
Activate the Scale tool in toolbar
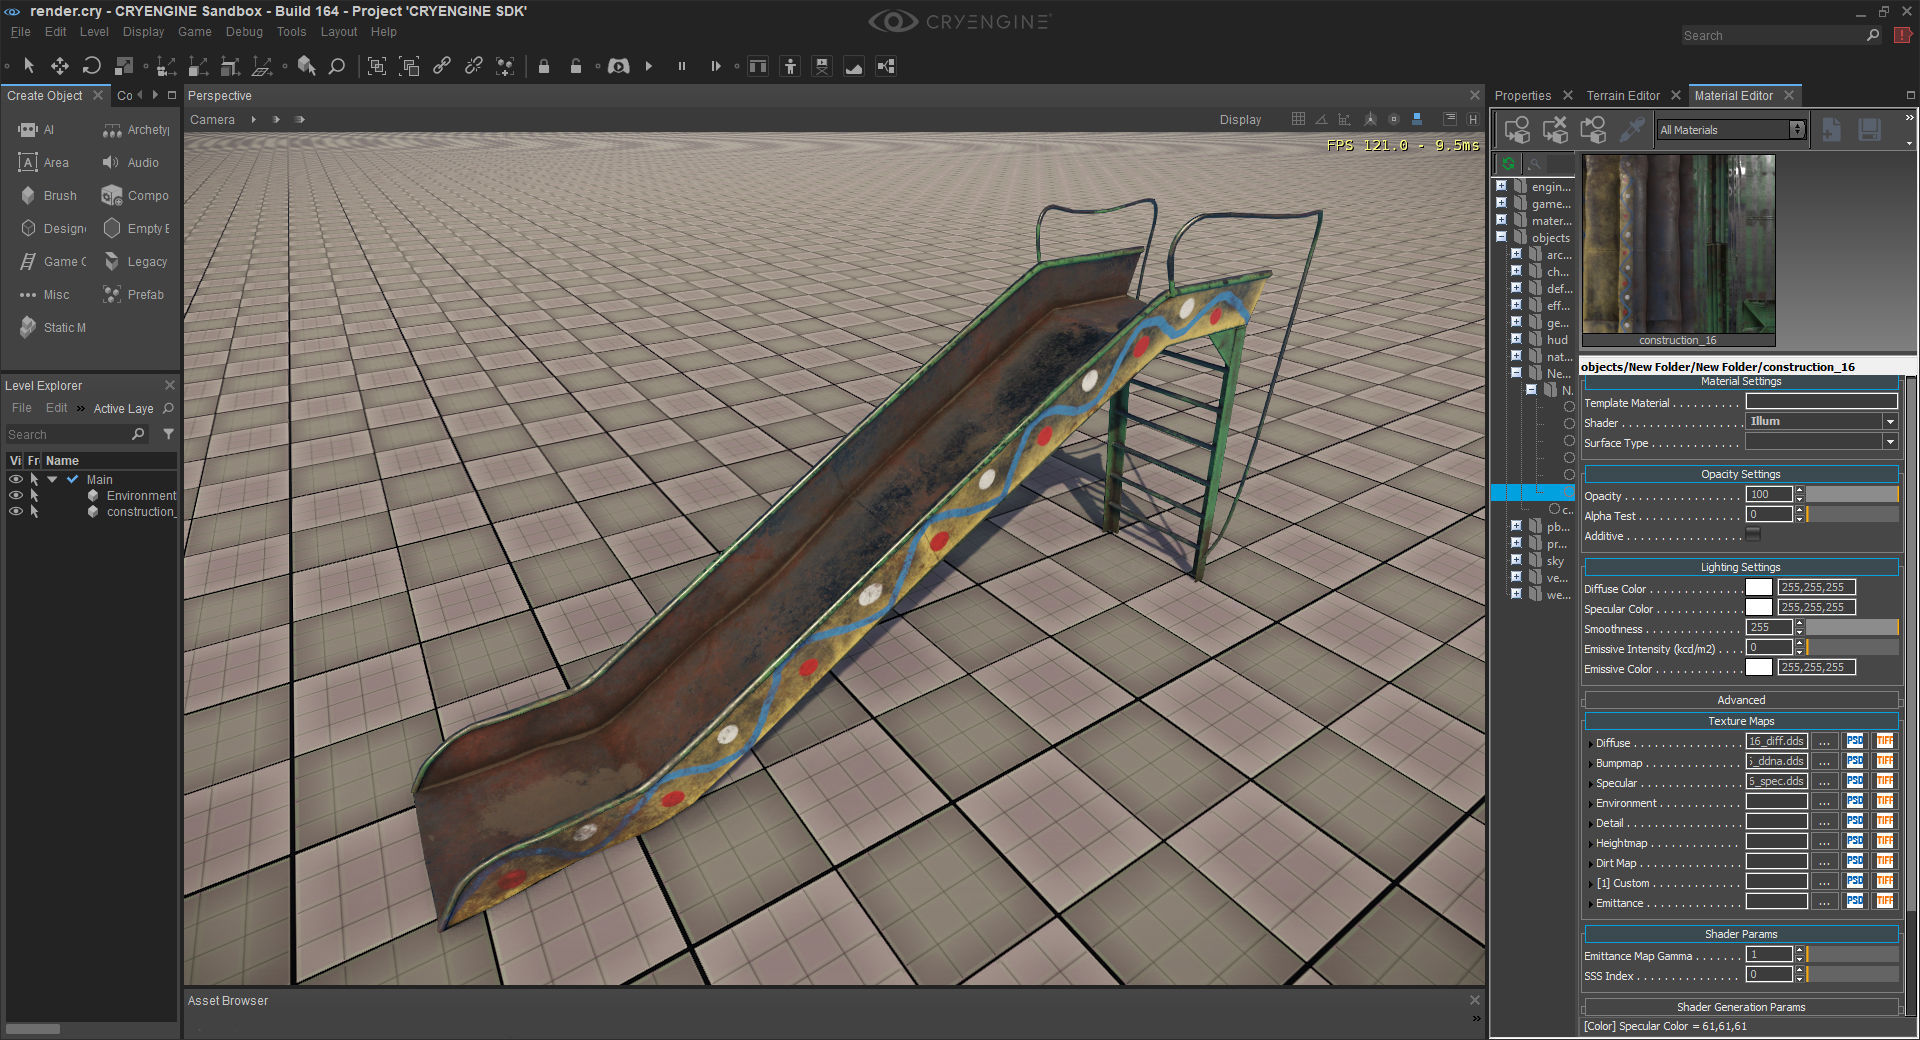(x=124, y=66)
